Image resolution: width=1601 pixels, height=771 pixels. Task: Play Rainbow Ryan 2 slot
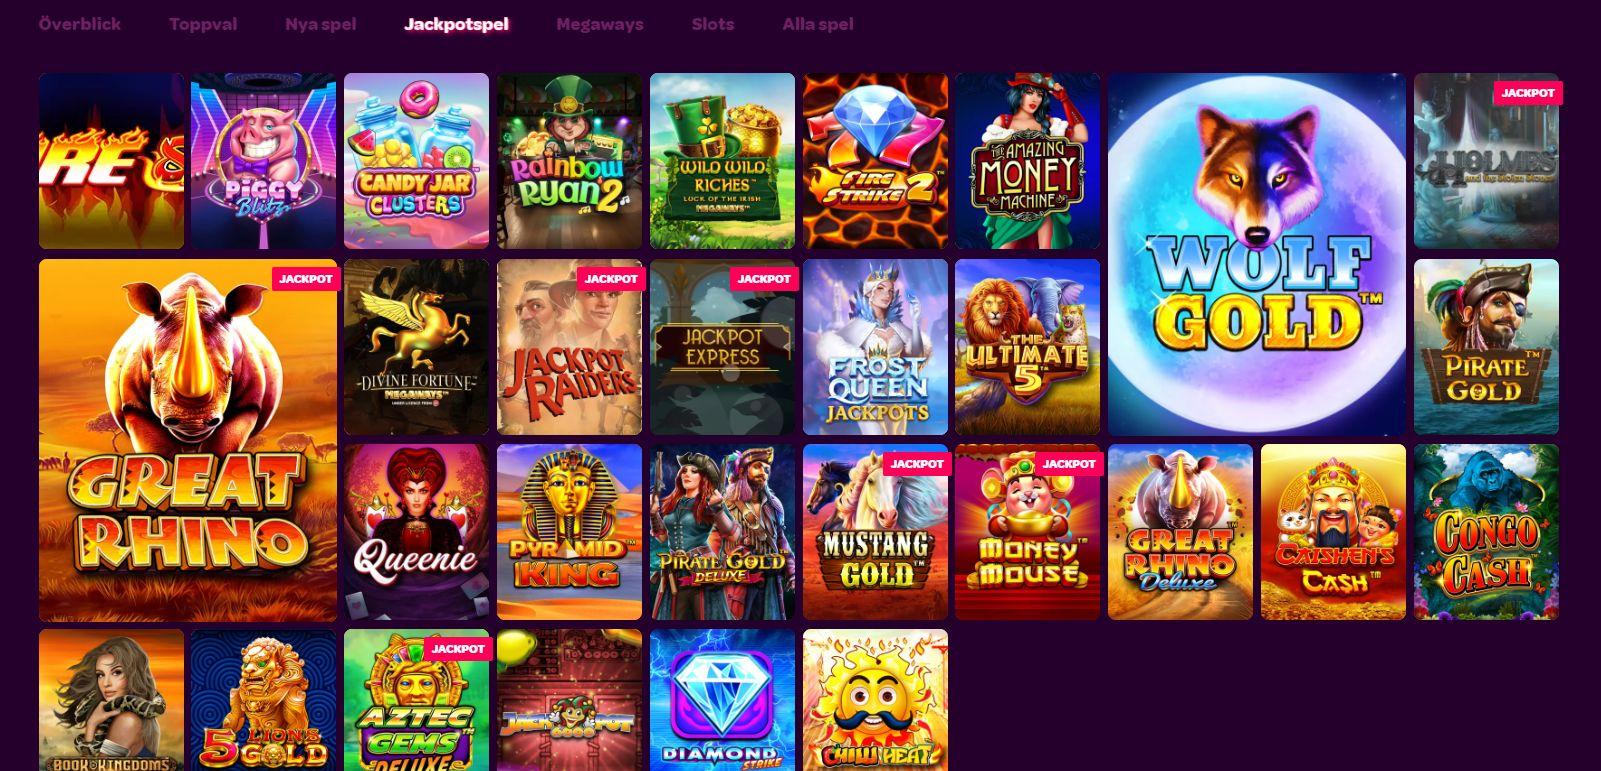pyautogui.click(x=570, y=161)
